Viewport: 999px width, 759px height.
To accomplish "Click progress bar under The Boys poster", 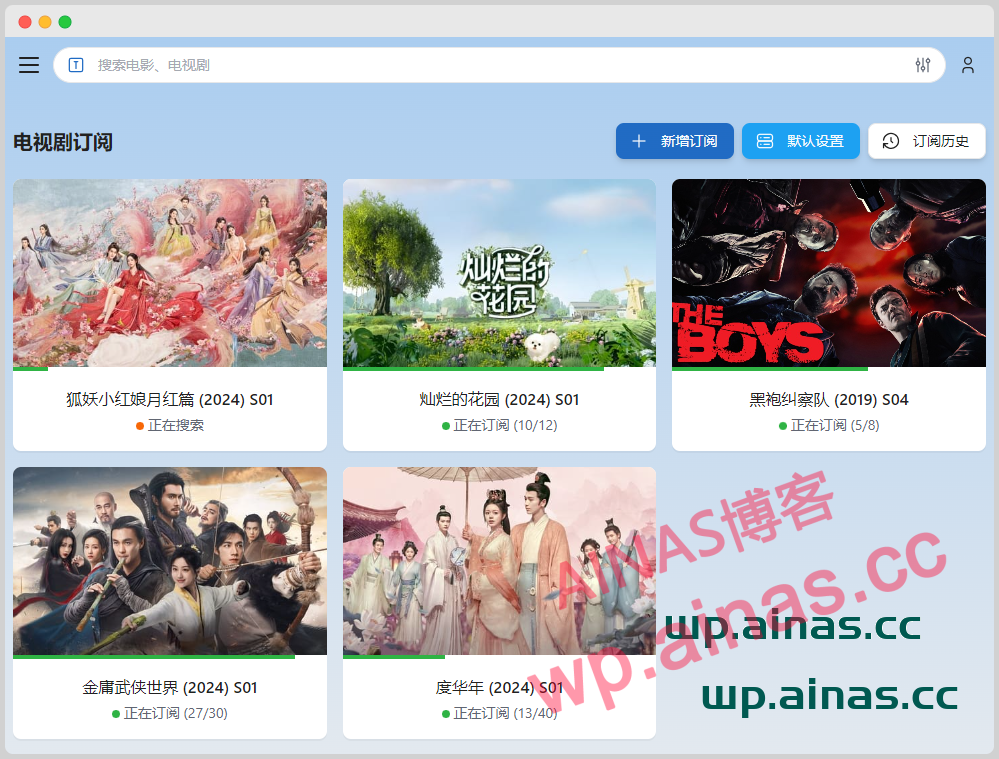I will (x=829, y=368).
